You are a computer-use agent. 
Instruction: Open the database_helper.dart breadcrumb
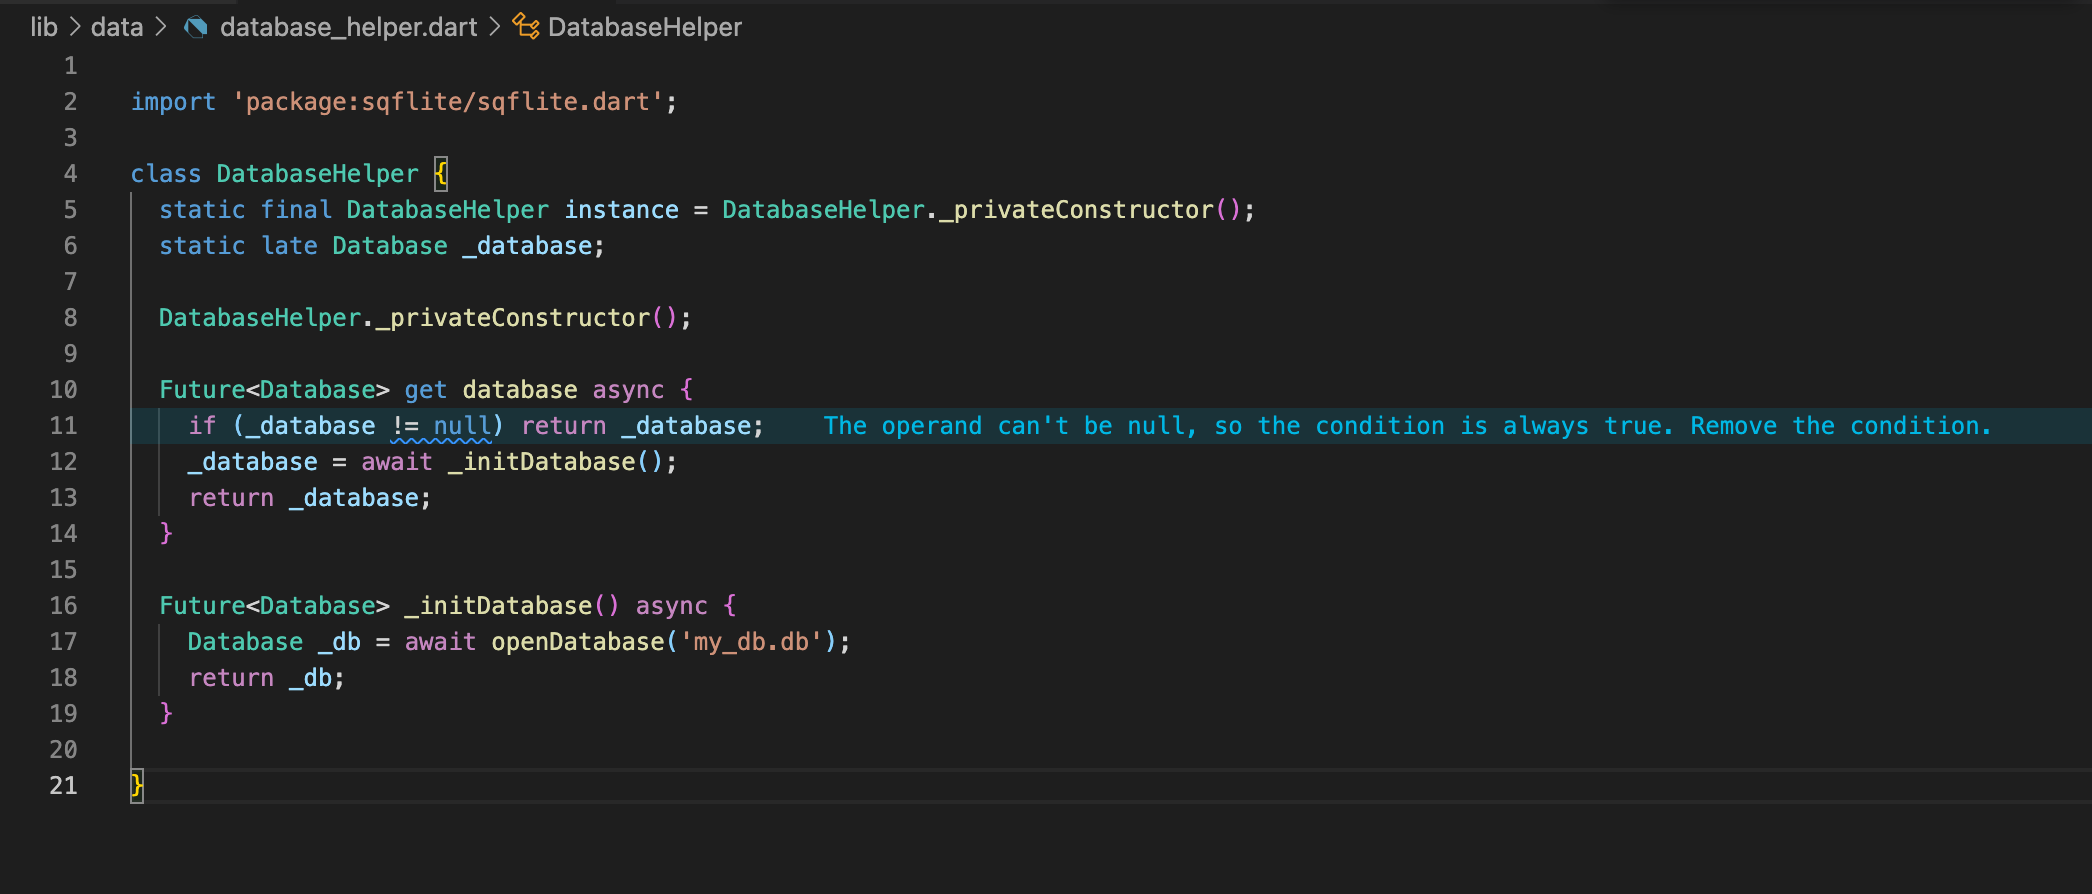click(x=348, y=27)
